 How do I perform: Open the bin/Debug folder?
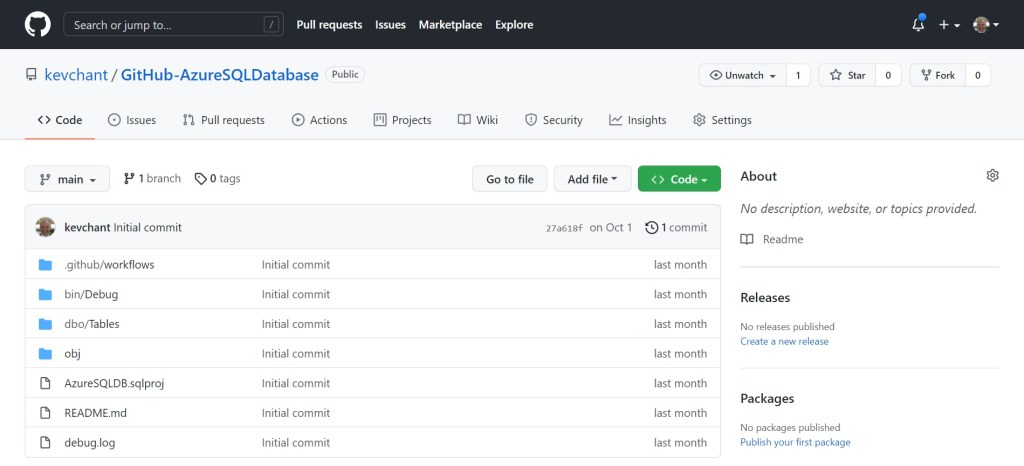pyautogui.click(x=91, y=294)
